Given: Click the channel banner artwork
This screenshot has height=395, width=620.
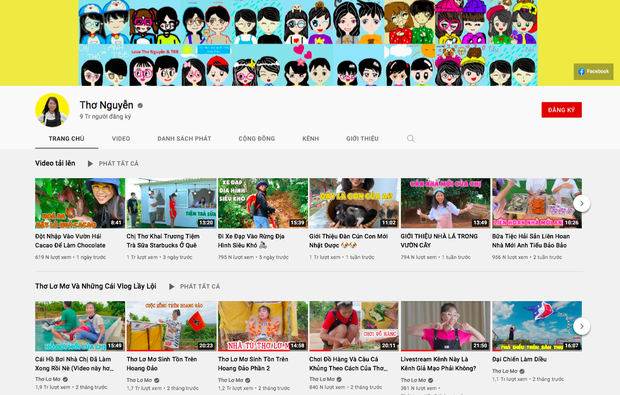Looking at the screenshot, I should coord(308,43).
